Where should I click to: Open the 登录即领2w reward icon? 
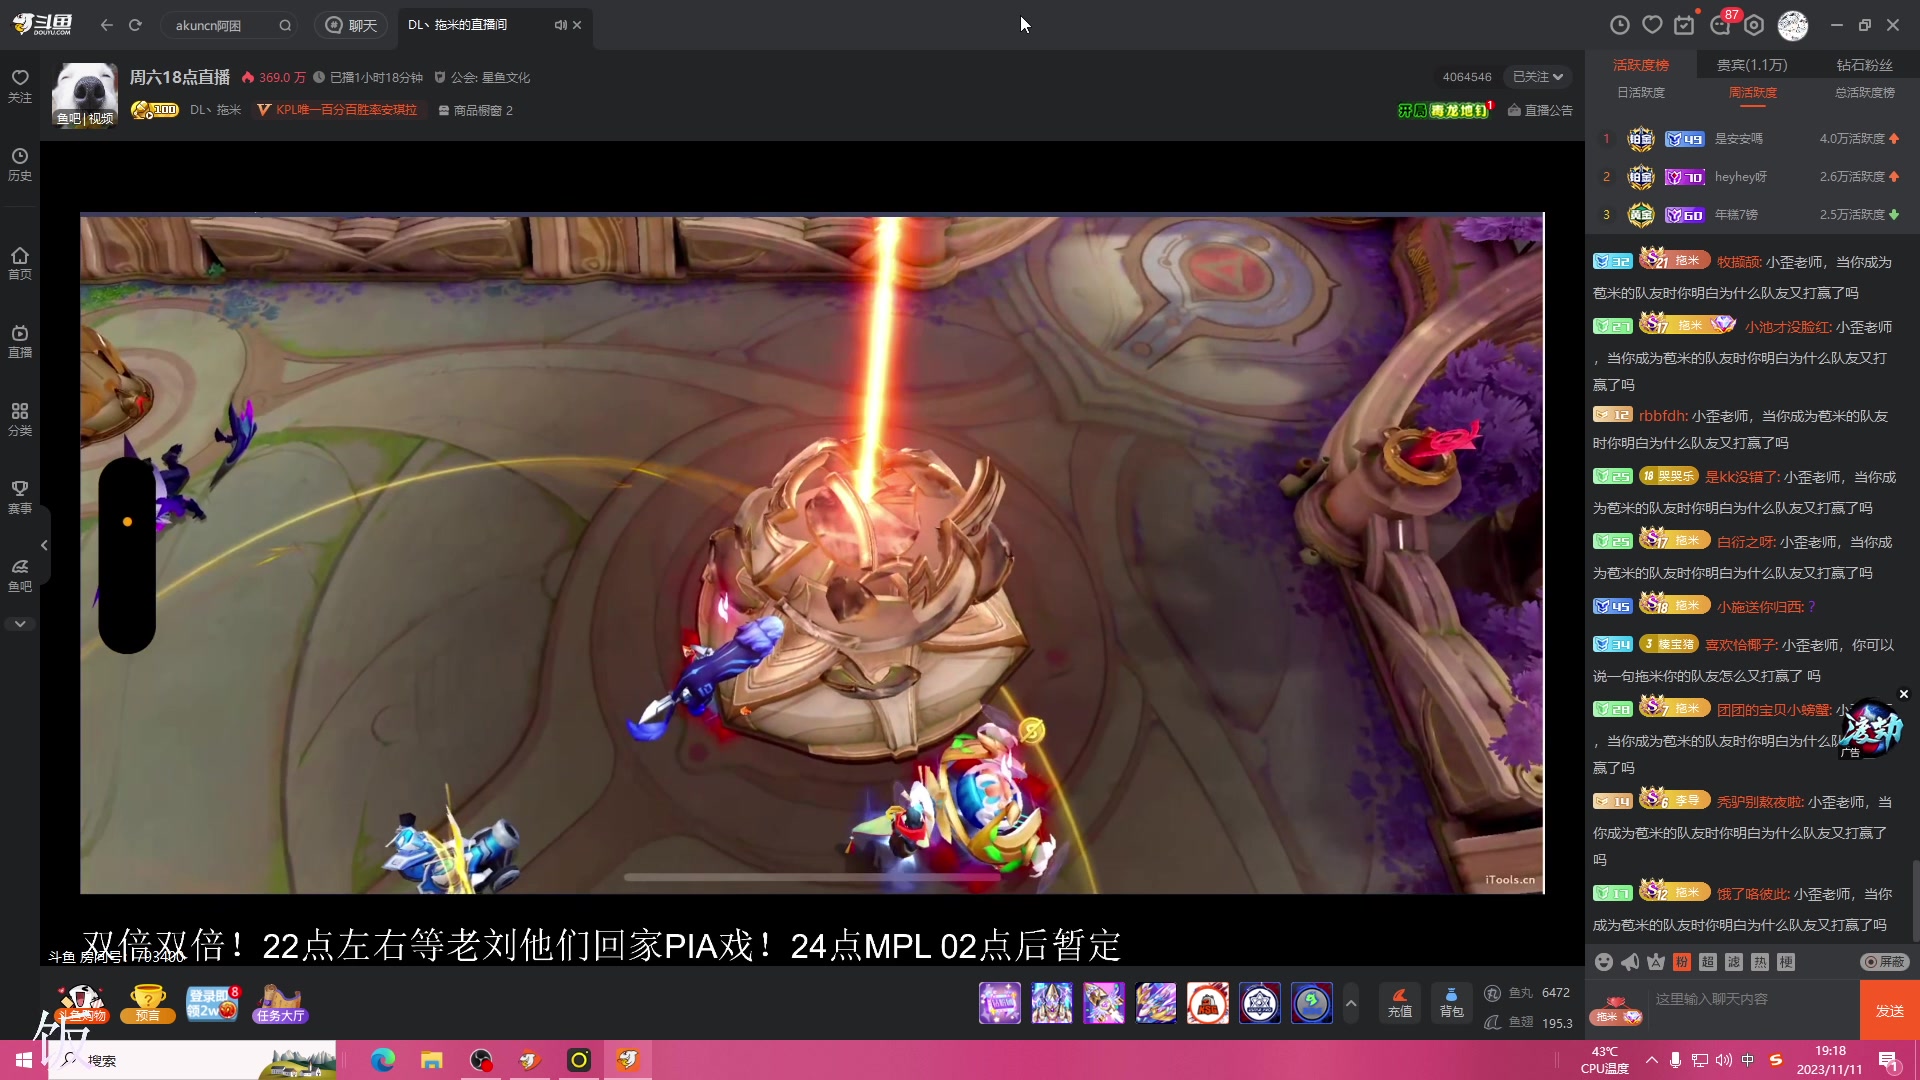(x=213, y=1003)
